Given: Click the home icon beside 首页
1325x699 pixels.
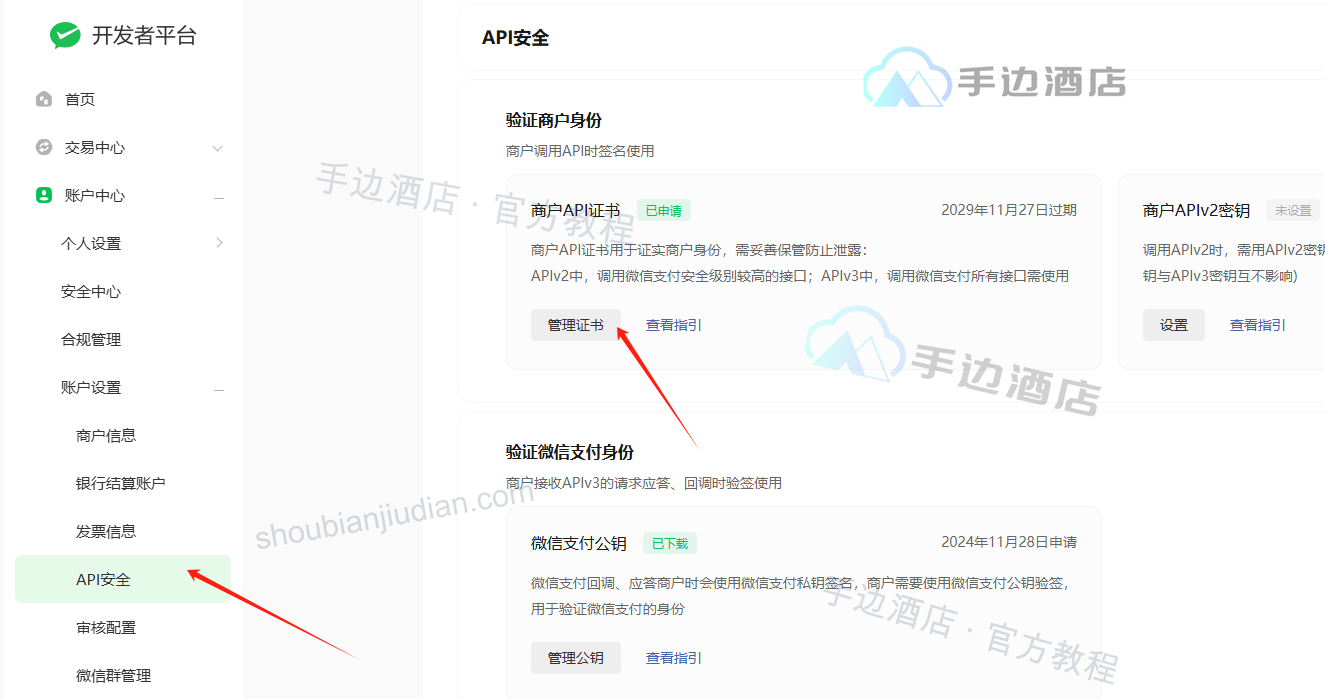Looking at the screenshot, I should click(43, 99).
